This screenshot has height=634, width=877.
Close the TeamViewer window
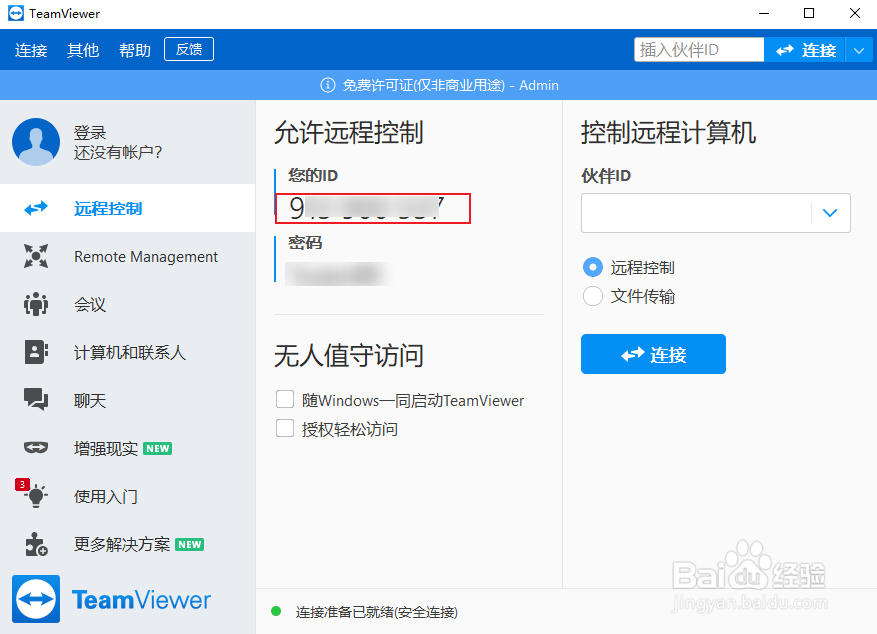point(855,13)
